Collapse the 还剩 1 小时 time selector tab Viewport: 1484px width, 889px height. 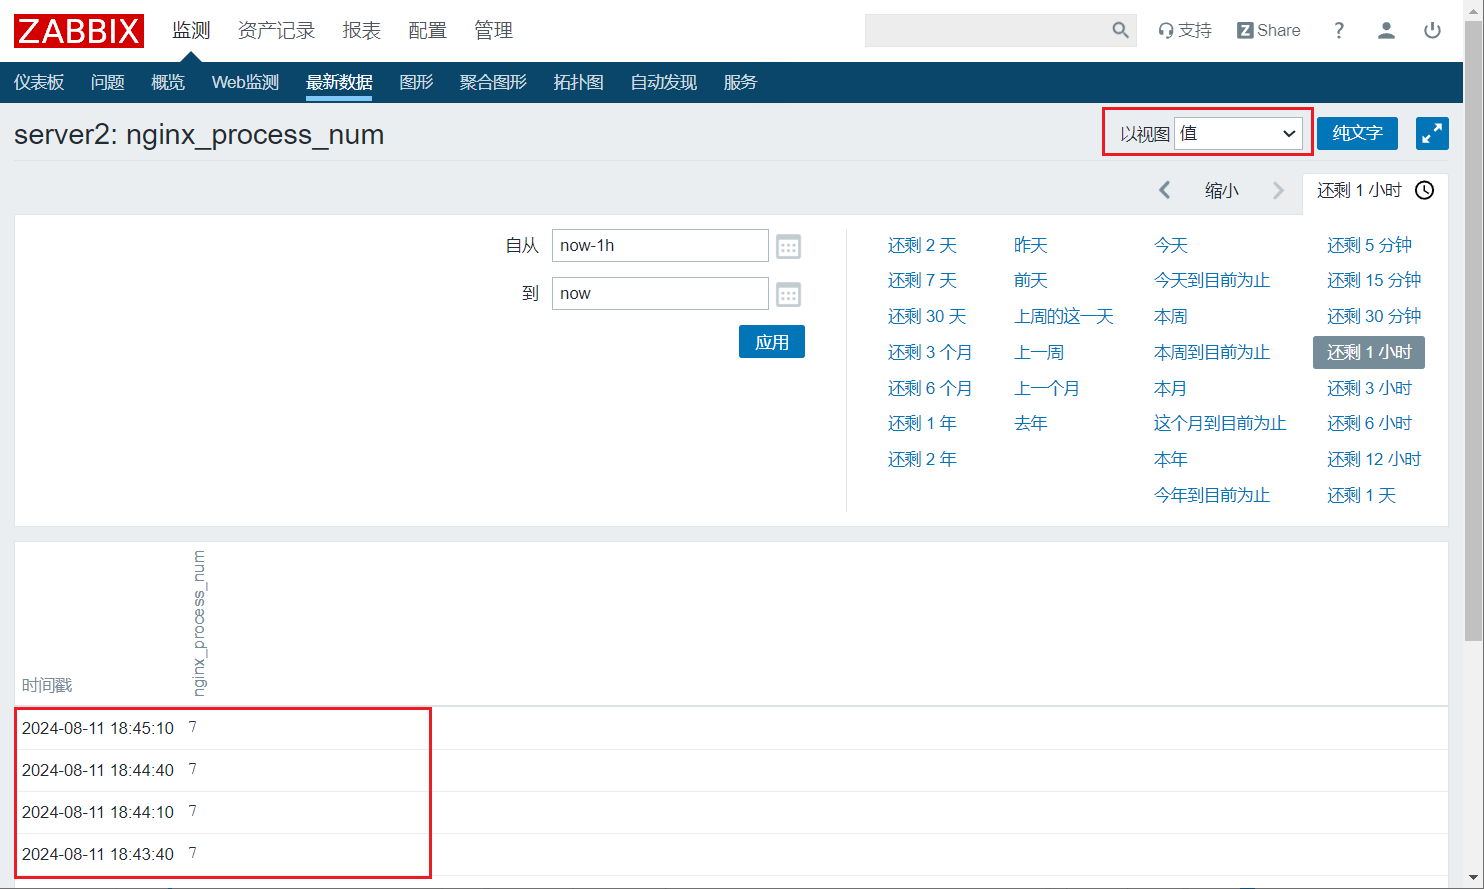coord(1374,190)
